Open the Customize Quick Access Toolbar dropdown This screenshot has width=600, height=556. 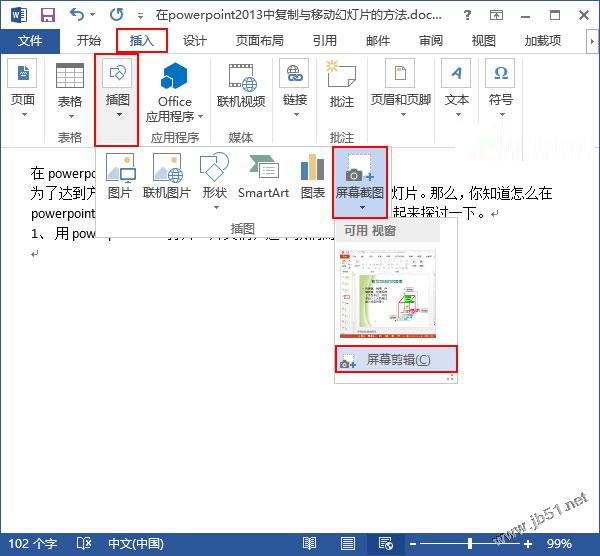(x=140, y=16)
